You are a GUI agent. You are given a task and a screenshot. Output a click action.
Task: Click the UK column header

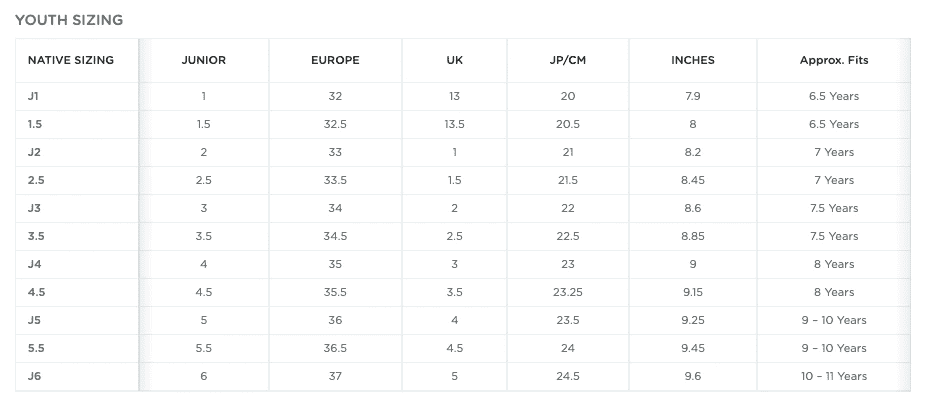click(455, 60)
